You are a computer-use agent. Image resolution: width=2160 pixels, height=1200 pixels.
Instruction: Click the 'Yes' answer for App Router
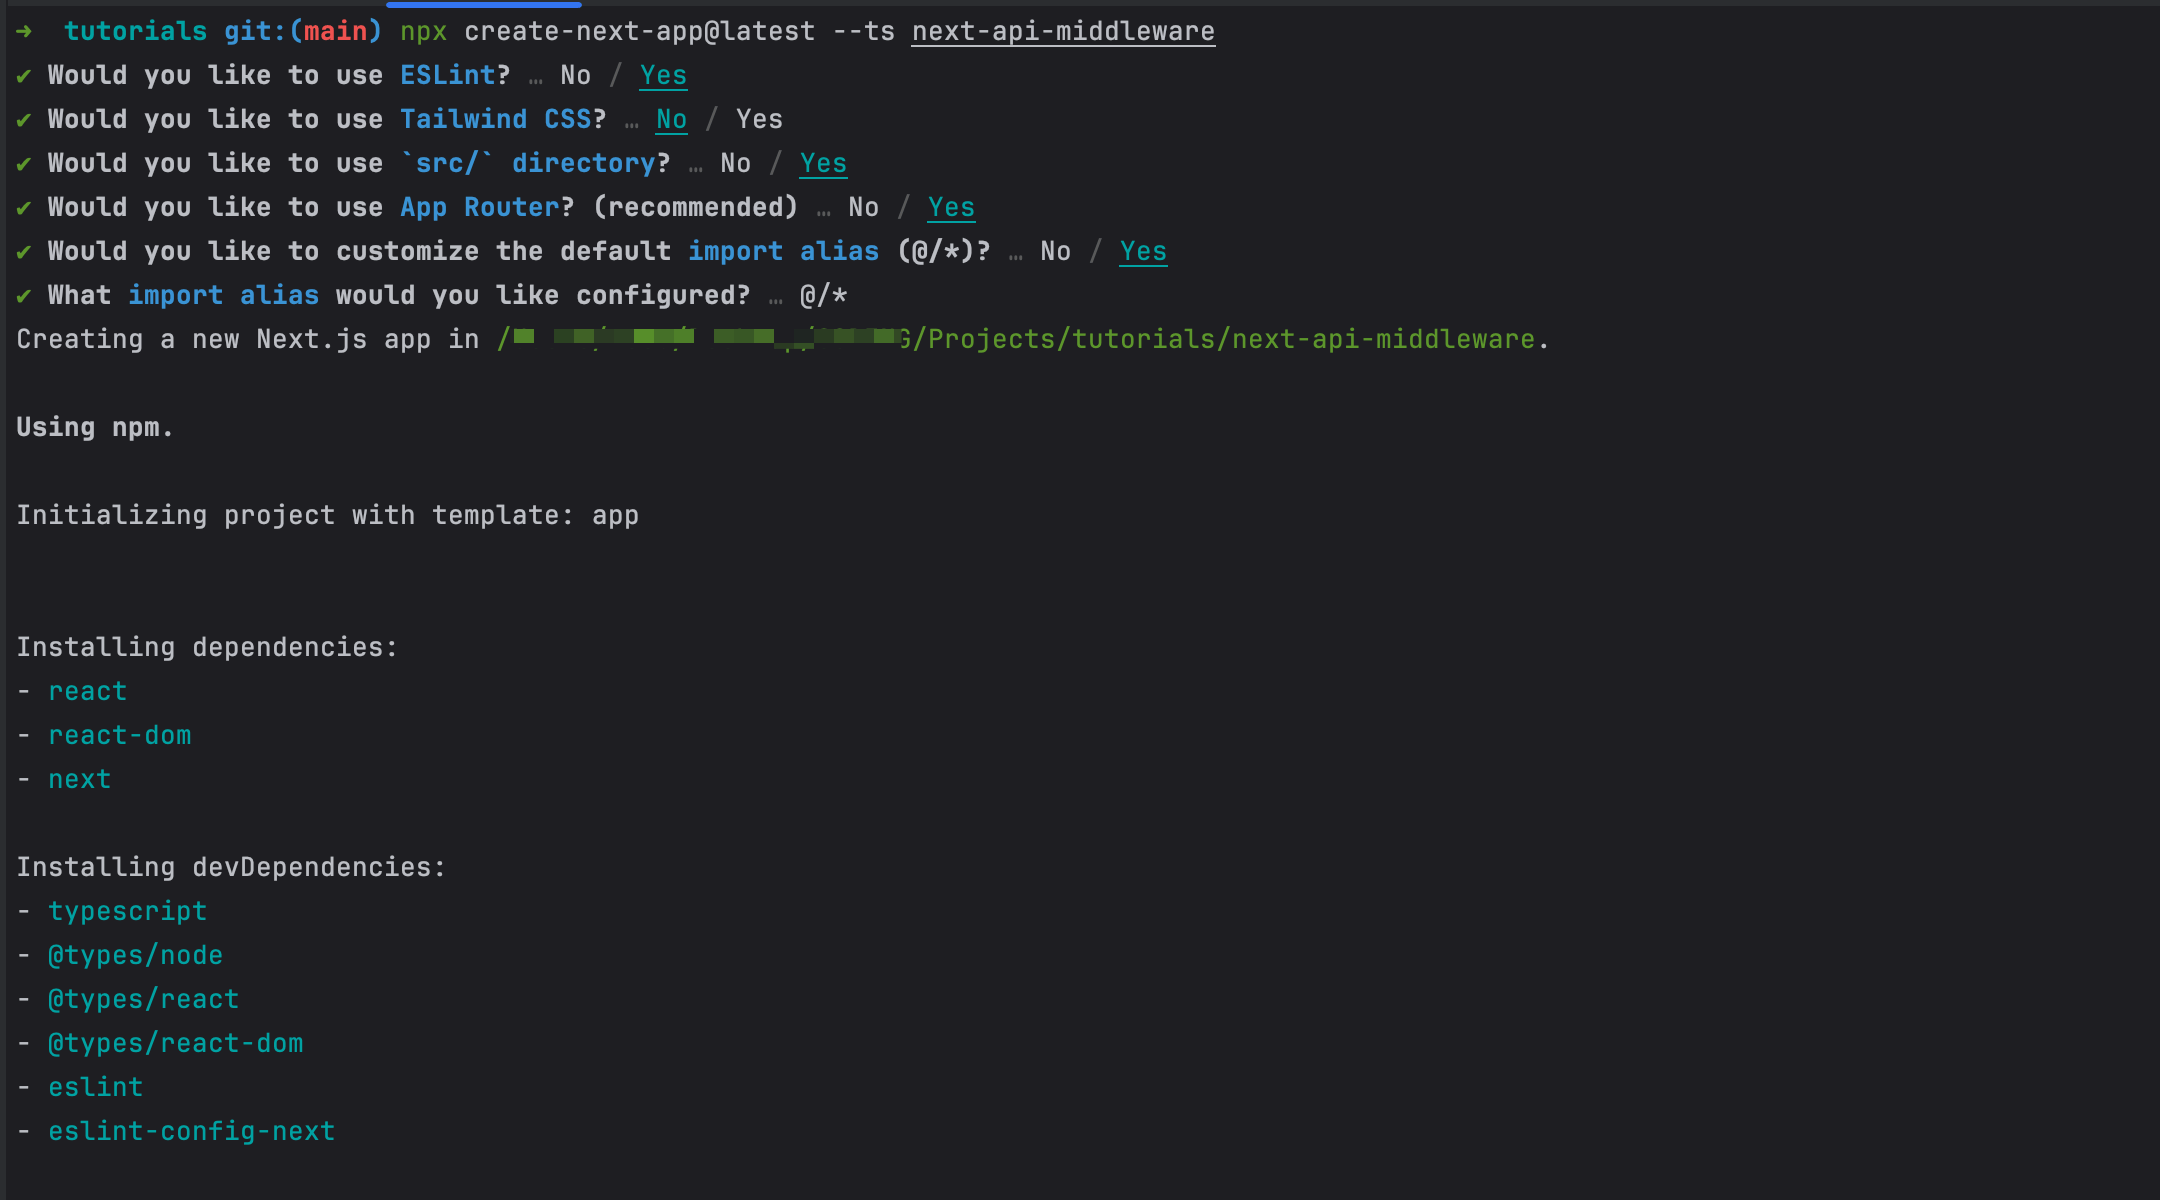click(951, 207)
